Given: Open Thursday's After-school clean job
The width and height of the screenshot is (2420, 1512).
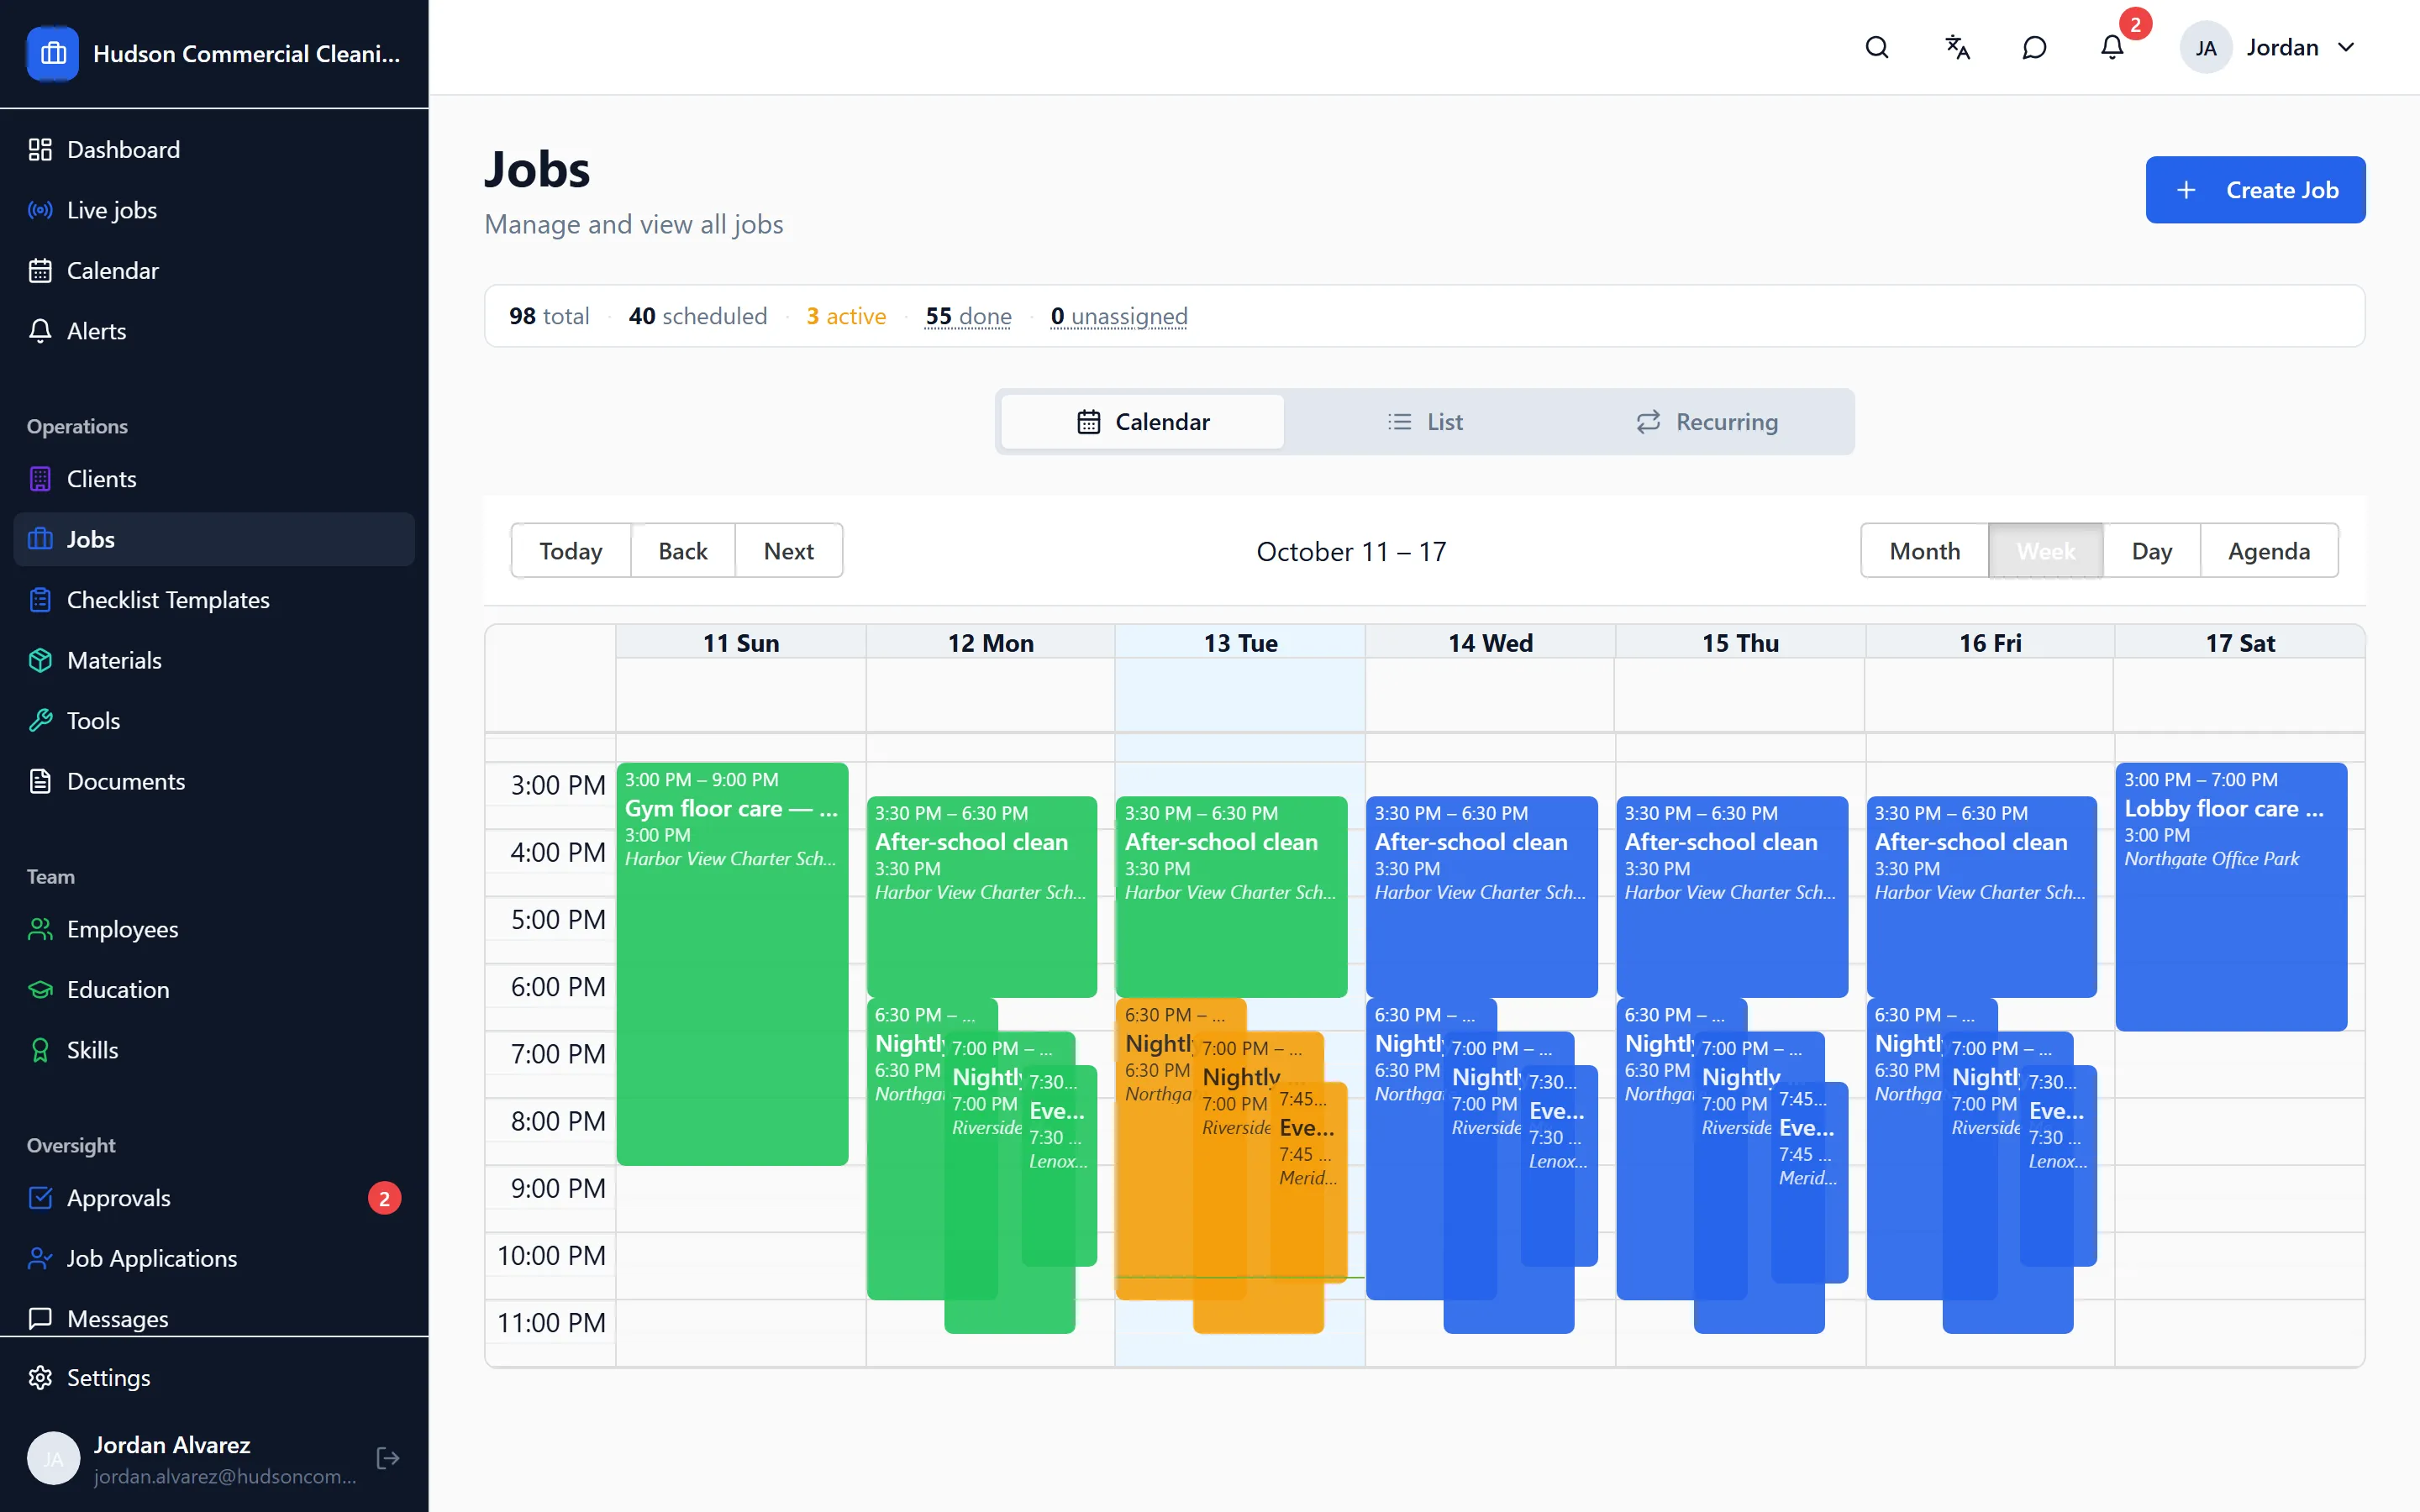Looking at the screenshot, I should (1732, 896).
